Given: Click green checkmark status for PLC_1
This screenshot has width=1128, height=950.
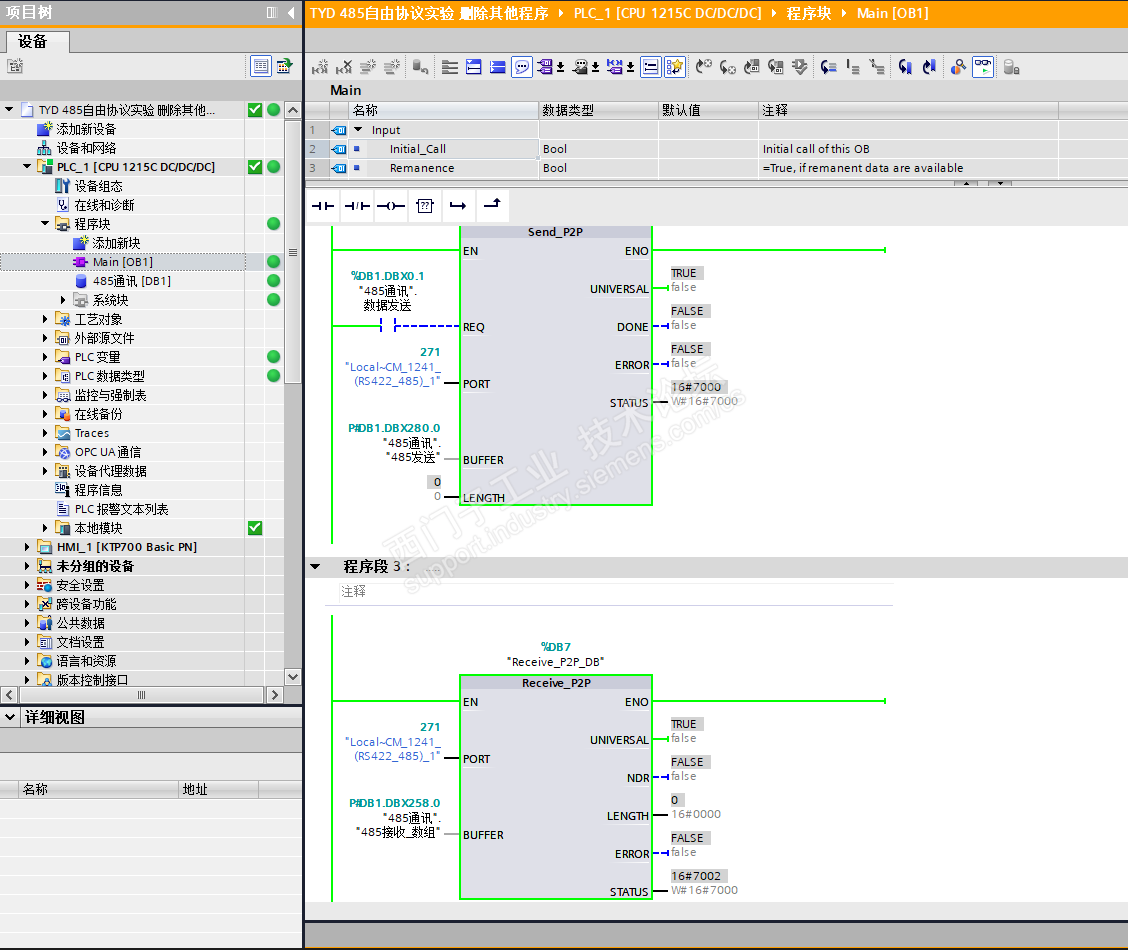Looking at the screenshot, I should 255,166.
